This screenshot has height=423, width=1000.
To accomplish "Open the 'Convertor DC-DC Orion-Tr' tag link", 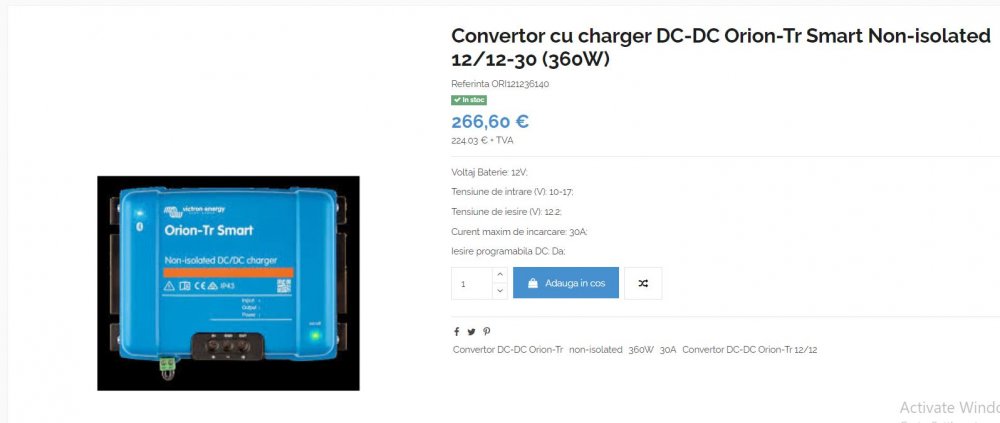I will pos(508,350).
